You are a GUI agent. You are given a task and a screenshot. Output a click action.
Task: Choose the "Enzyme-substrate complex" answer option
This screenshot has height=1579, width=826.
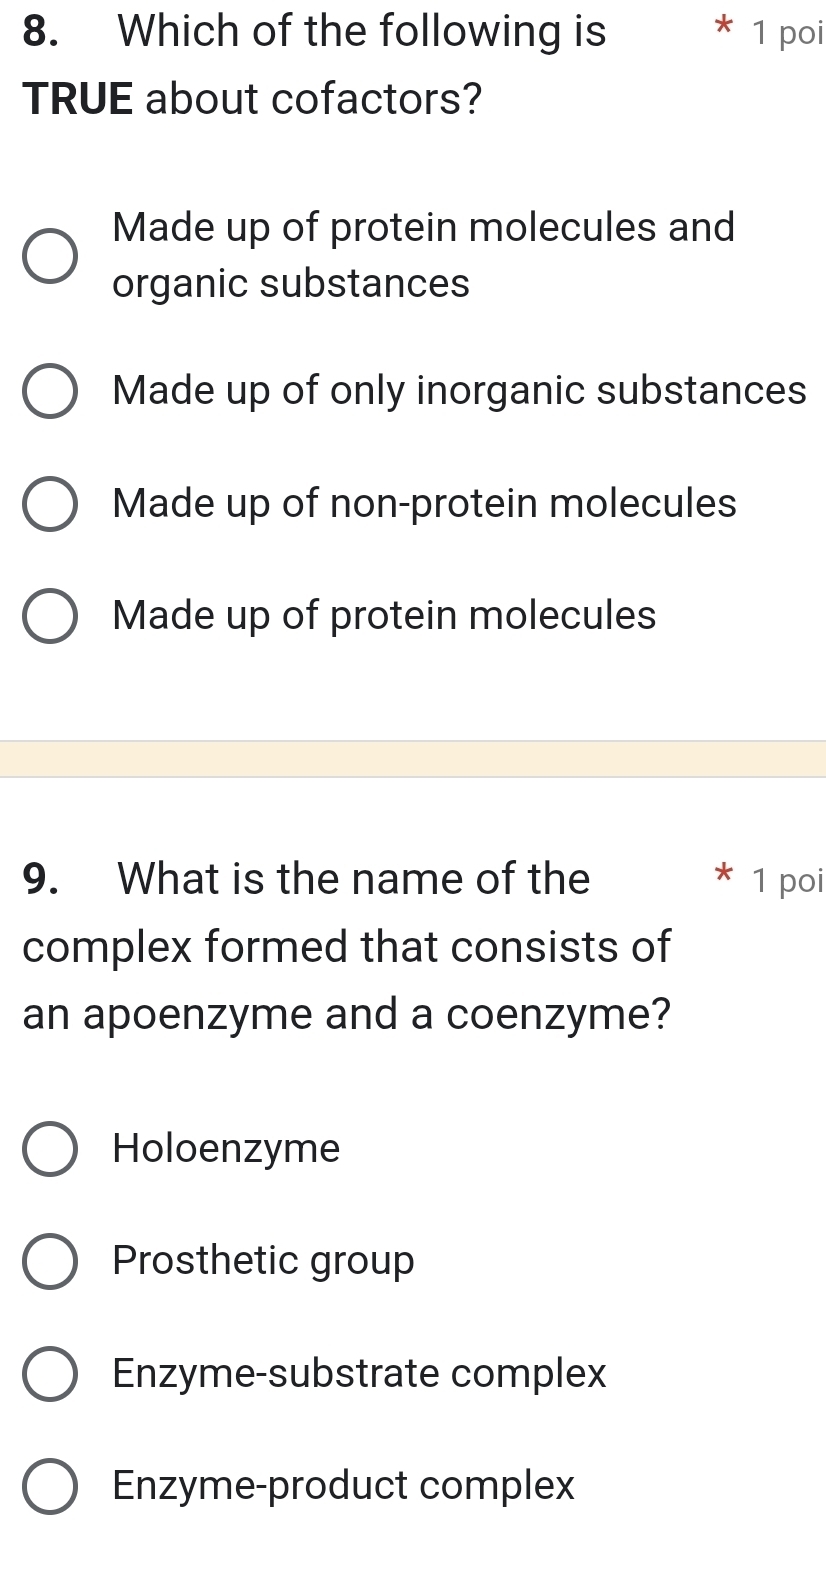(x=51, y=1374)
